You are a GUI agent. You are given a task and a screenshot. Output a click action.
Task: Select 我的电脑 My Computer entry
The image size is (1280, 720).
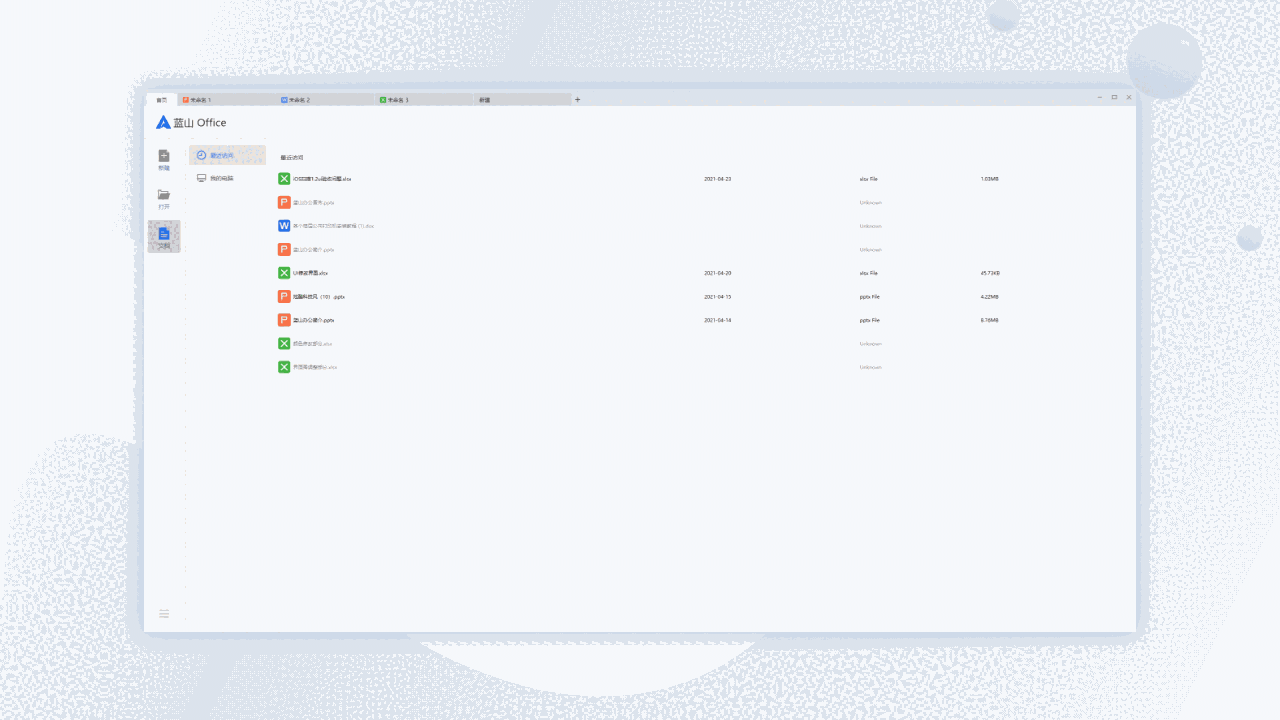click(227, 178)
